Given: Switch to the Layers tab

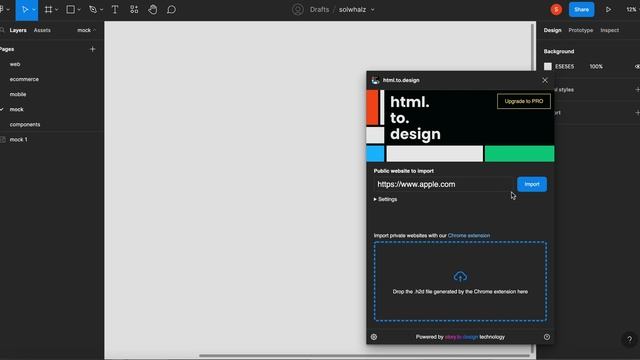Looking at the screenshot, I should coord(18,30).
